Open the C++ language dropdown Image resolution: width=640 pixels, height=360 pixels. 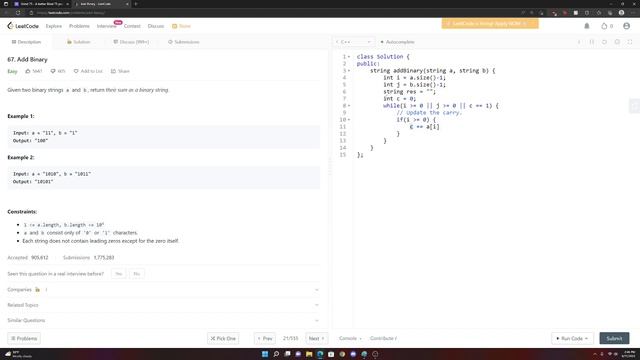353,42
